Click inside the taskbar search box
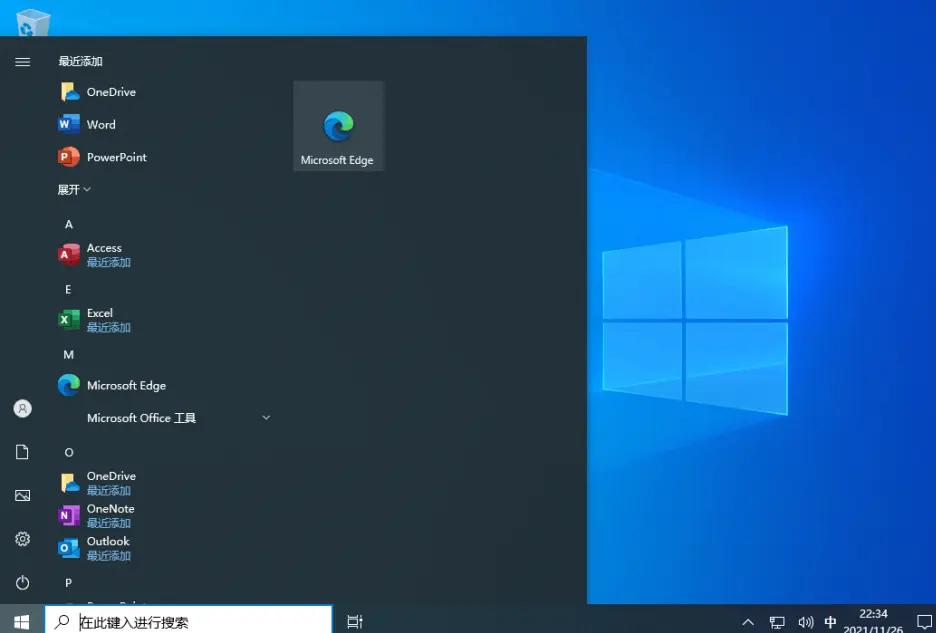936x633 pixels. coord(190,620)
